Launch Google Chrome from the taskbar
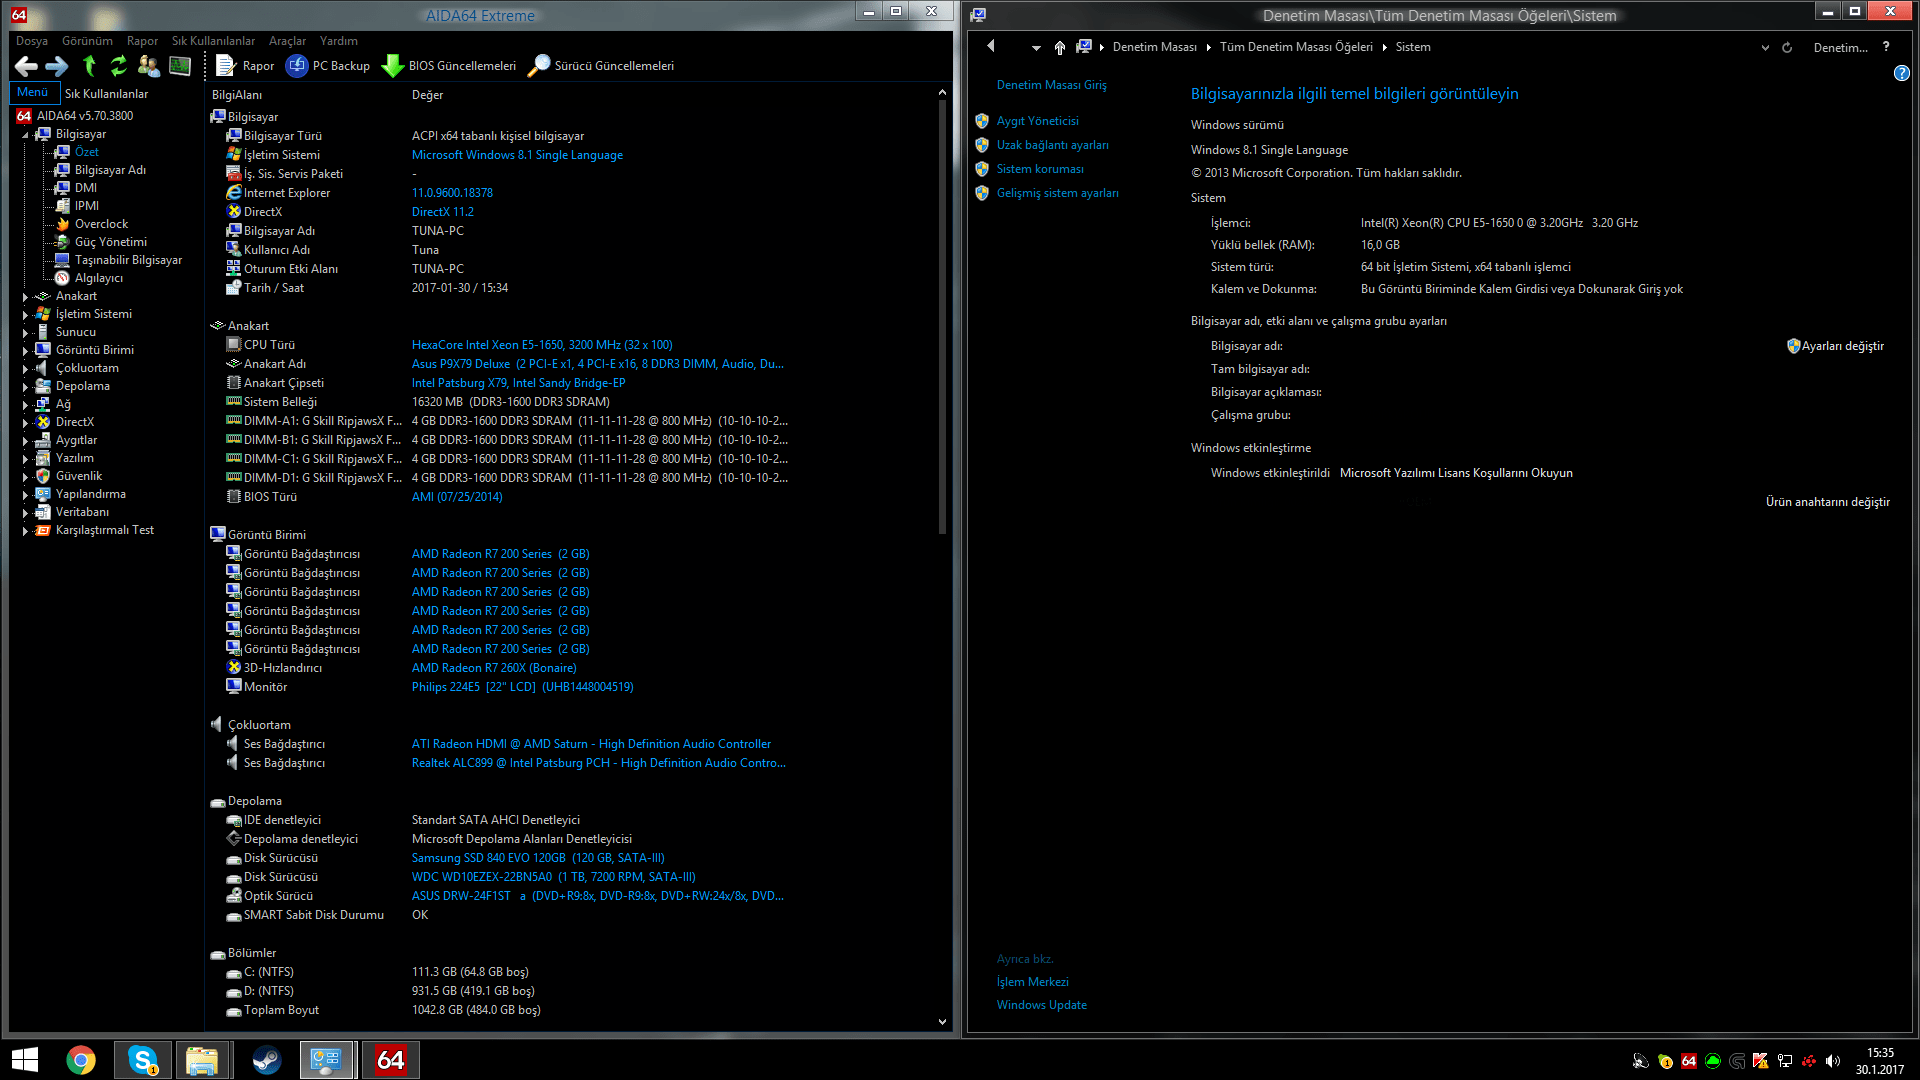This screenshot has height=1080, width=1920. (x=81, y=1060)
